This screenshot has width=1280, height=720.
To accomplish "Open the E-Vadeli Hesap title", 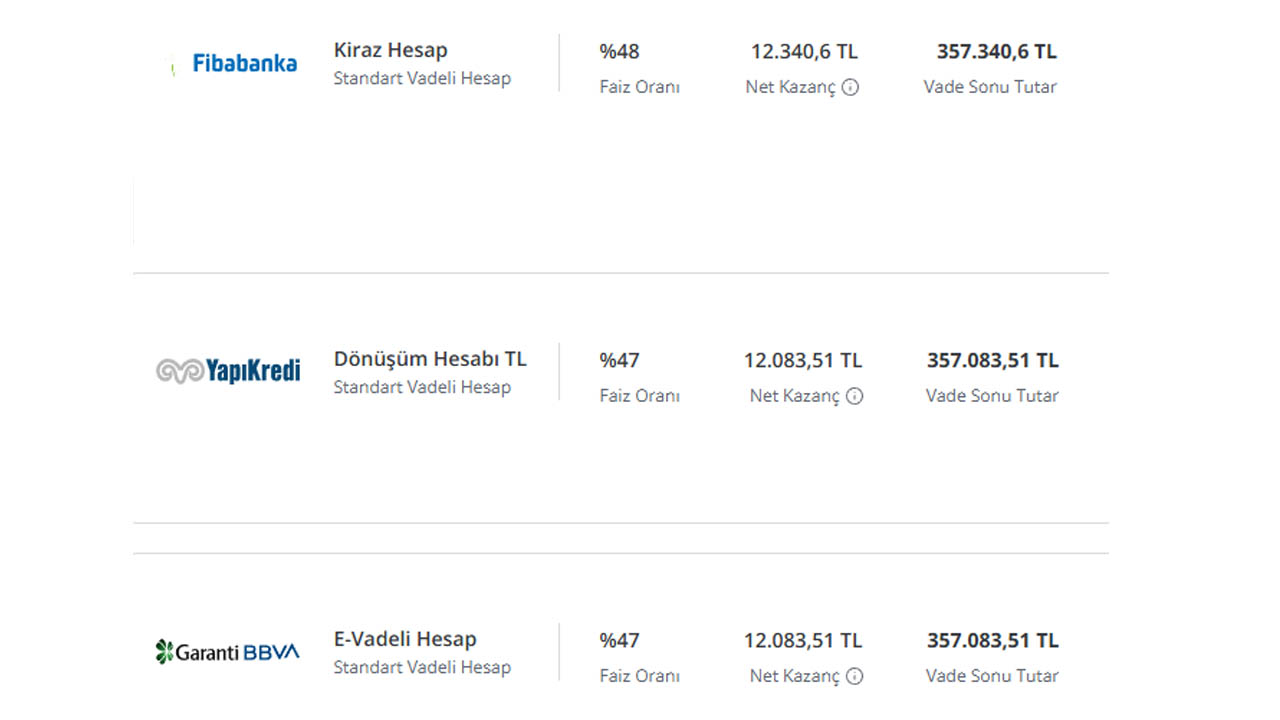I will pos(405,639).
